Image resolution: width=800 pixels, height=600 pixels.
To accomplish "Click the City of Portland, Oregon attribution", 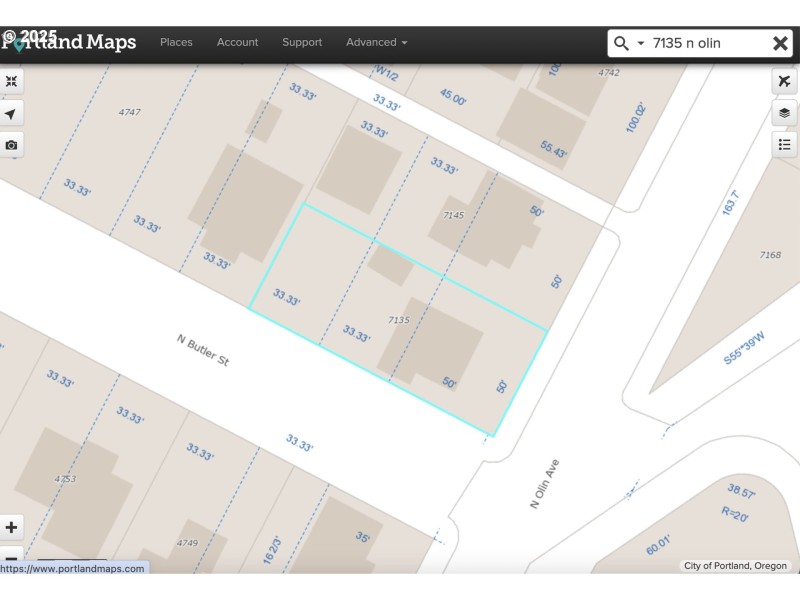I will click(736, 566).
